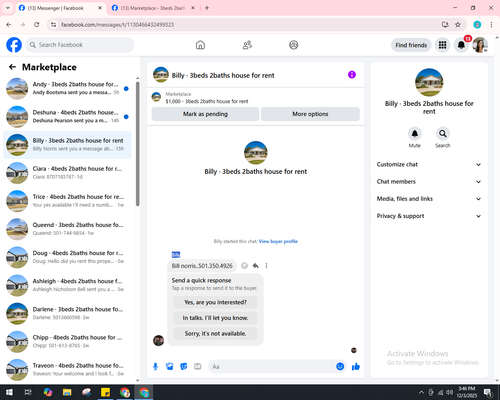Send a thumbs-up like
Screen dimensions: 500x400
coord(356,367)
